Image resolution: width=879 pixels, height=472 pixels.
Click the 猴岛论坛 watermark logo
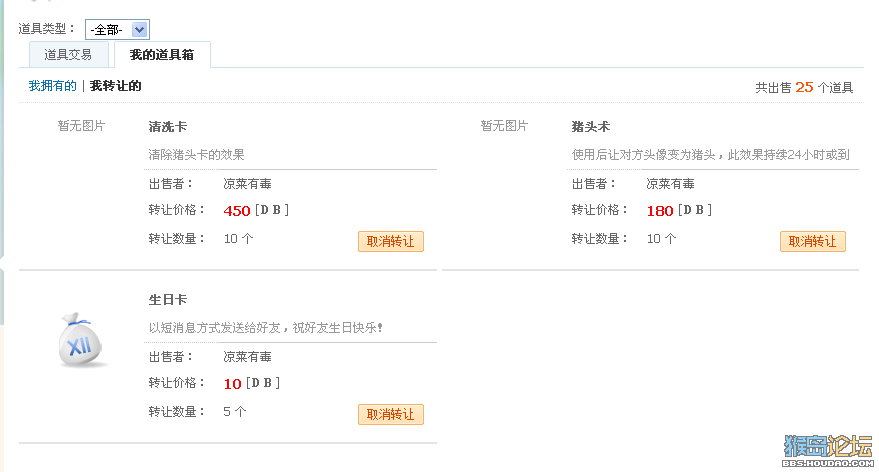tap(828, 451)
